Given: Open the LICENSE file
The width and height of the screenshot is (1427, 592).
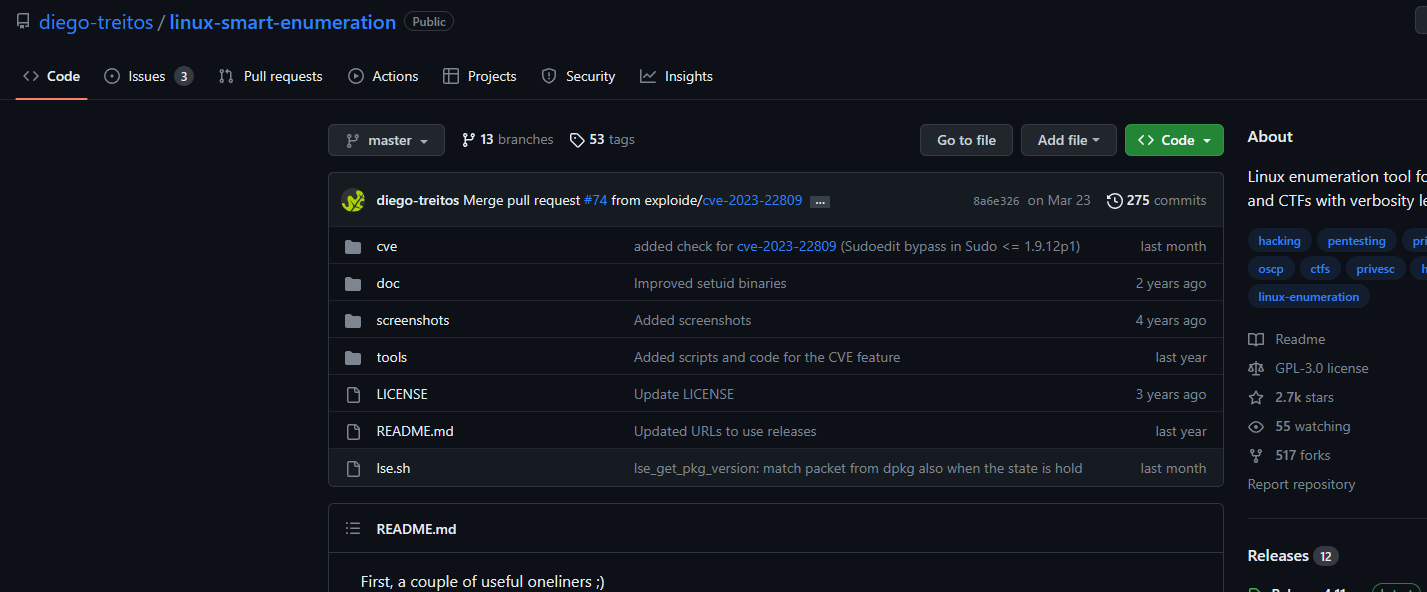Looking at the screenshot, I should click(402, 394).
